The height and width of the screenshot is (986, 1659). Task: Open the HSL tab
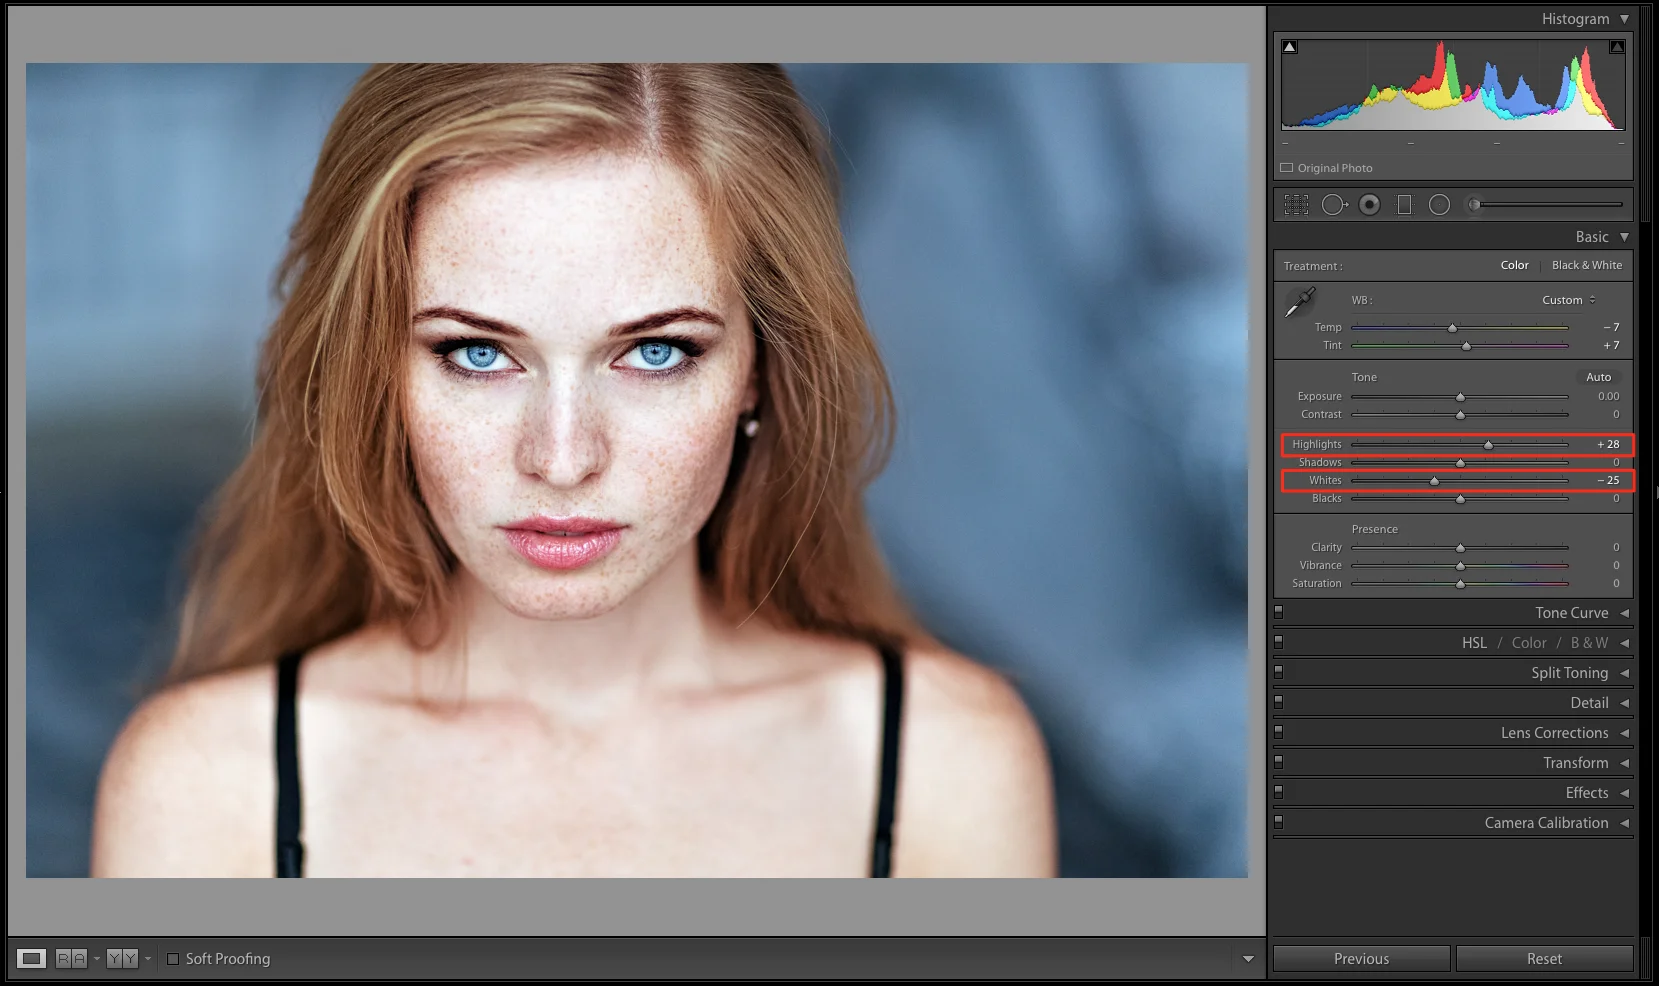pos(1474,643)
